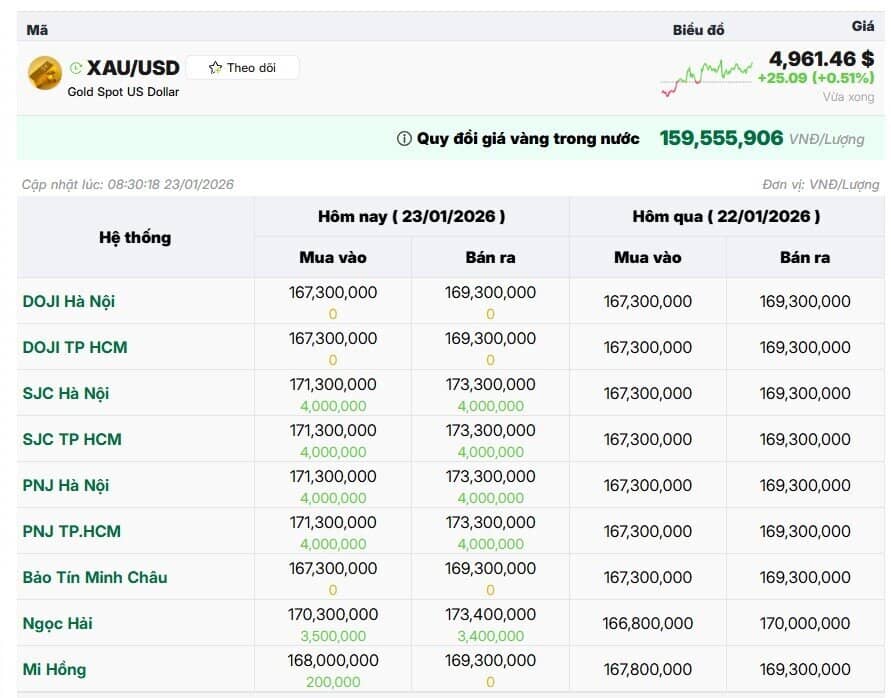Open PNJ Hà Nội system link
Image resolution: width=891 pixels, height=698 pixels.
(x=66, y=485)
